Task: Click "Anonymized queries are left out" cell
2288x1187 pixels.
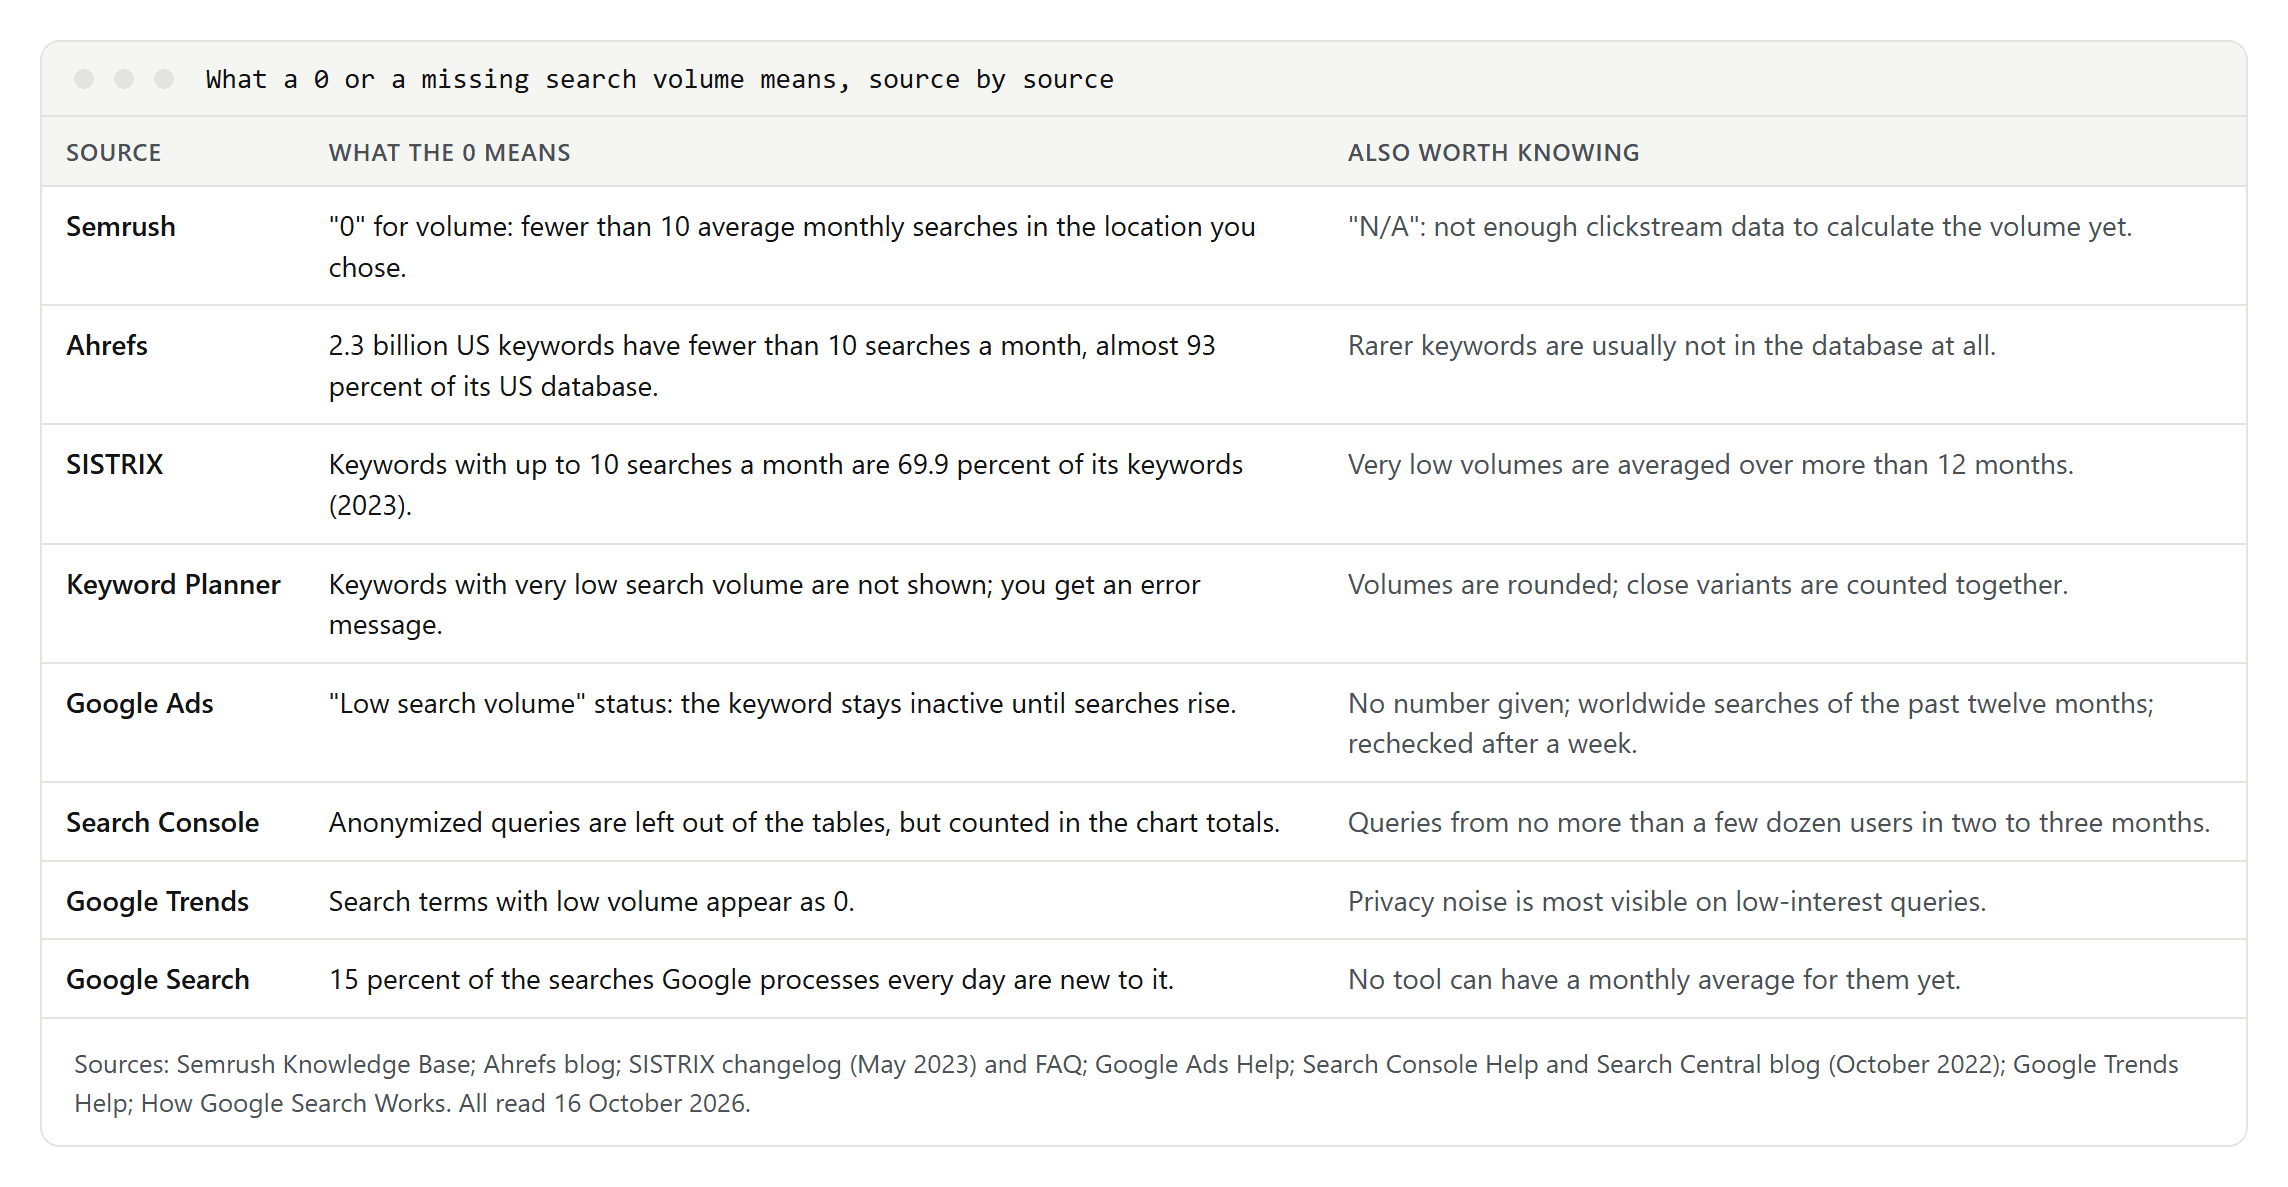Action: [804, 823]
